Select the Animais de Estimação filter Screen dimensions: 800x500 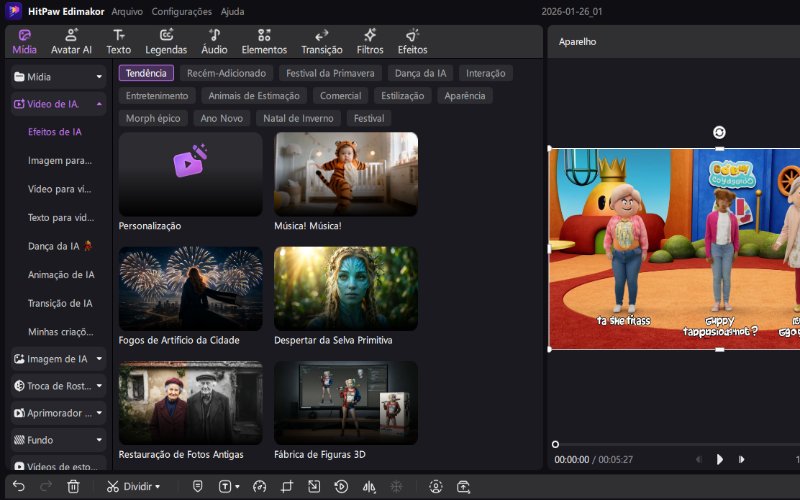pyautogui.click(x=254, y=96)
